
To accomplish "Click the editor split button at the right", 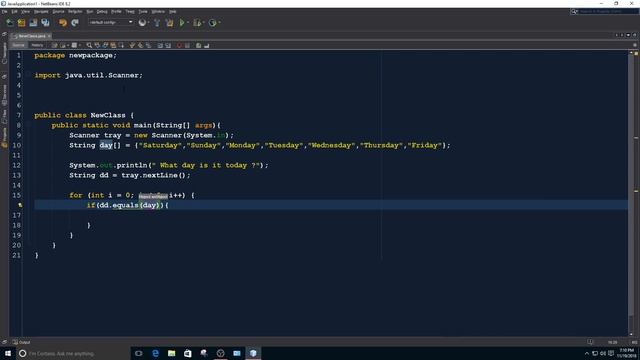I will coord(635,45).
